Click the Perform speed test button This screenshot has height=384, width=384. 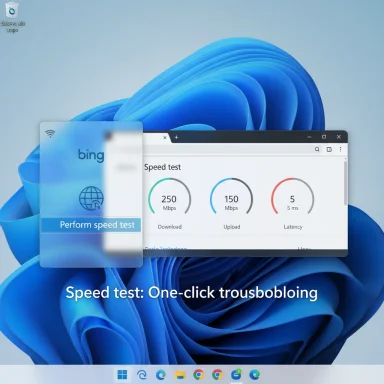tap(91, 225)
